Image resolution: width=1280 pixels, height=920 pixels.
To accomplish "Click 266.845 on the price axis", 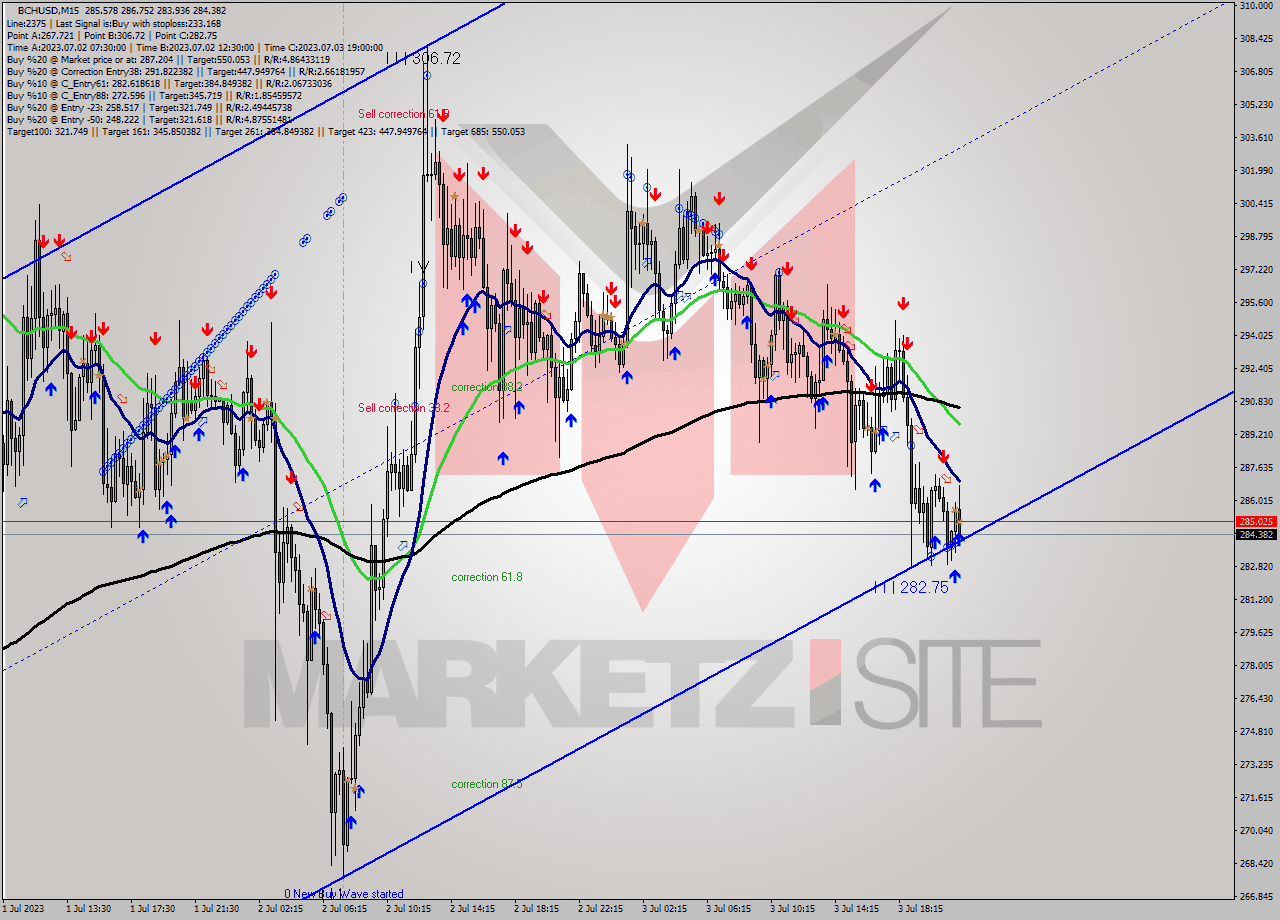I will [x=1256, y=897].
